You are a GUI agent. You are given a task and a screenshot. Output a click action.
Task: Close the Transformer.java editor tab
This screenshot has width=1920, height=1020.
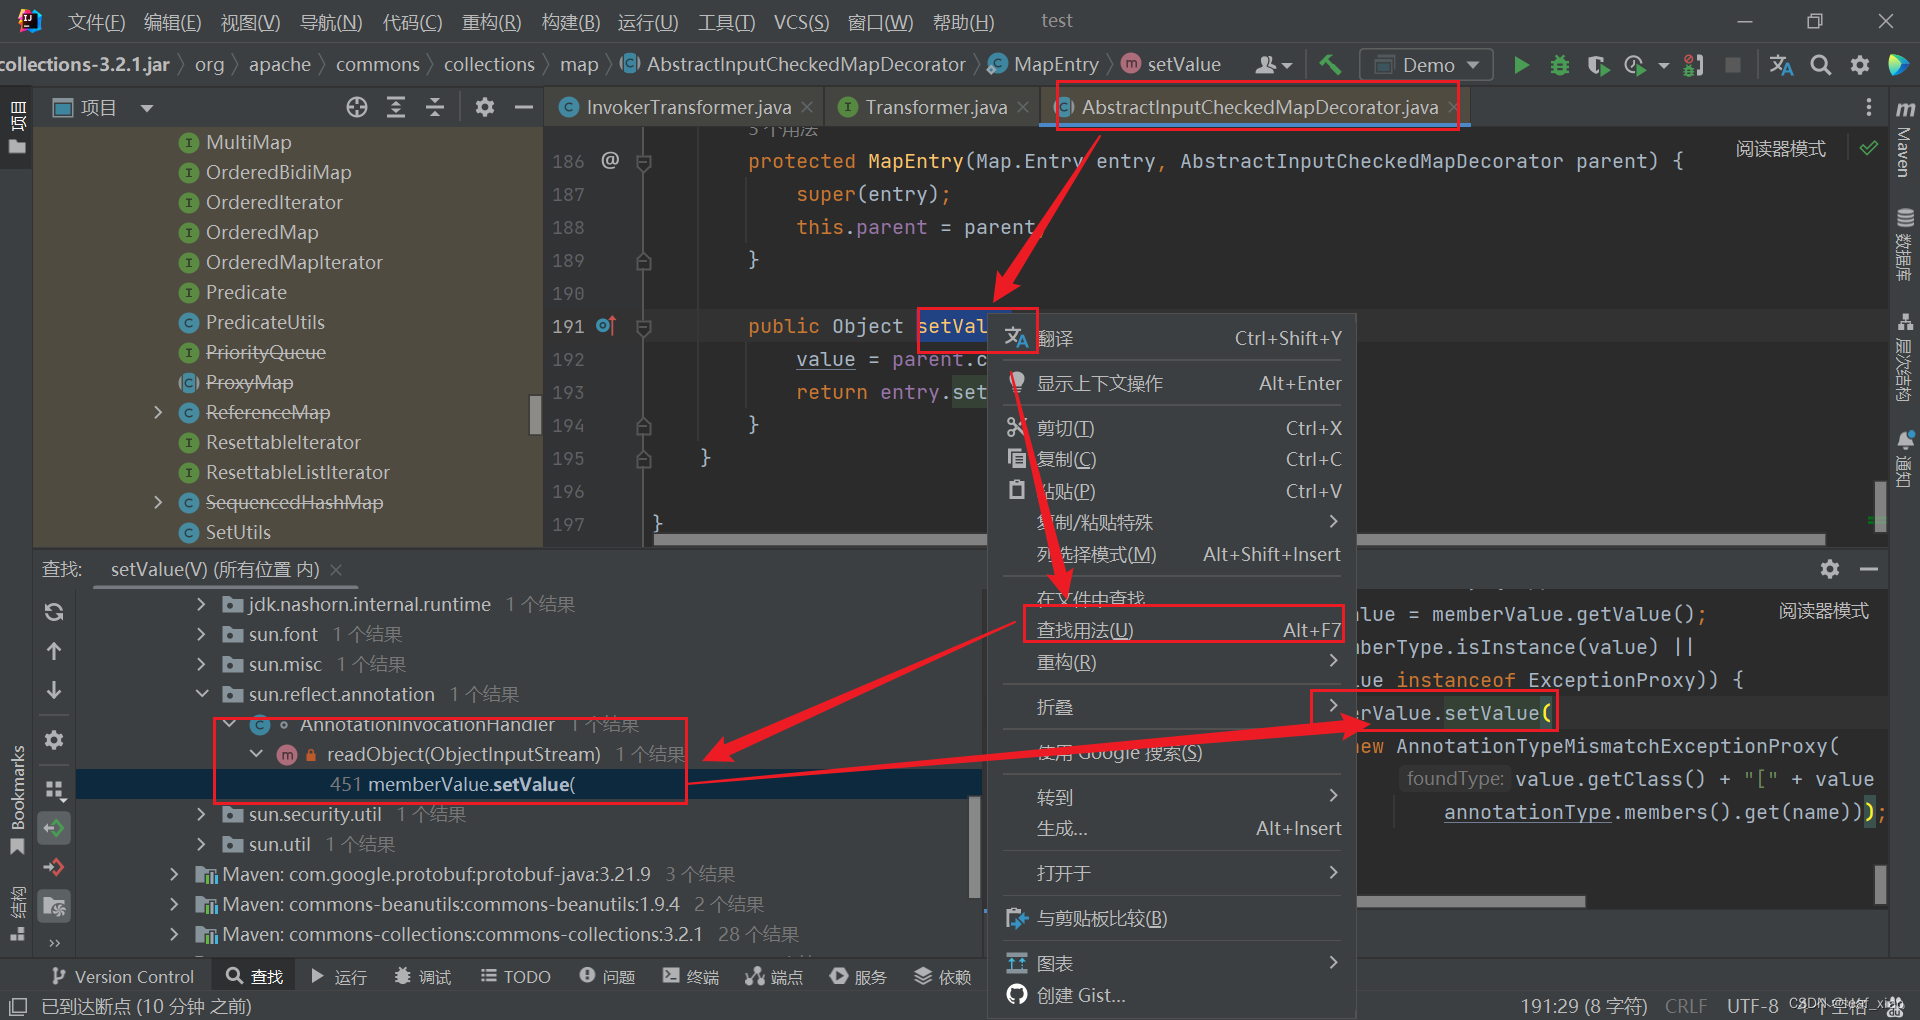click(x=1023, y=107)
